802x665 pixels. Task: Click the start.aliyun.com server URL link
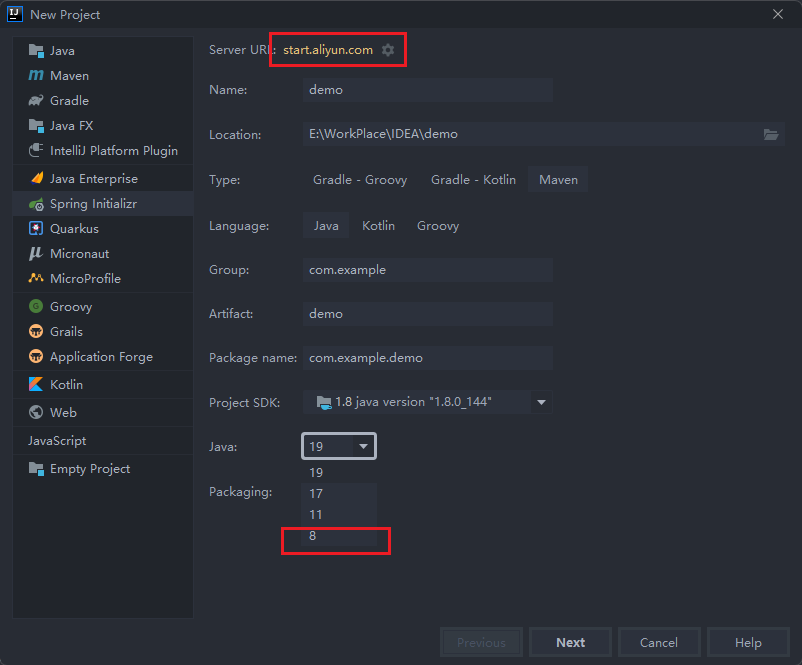point(328,50)
